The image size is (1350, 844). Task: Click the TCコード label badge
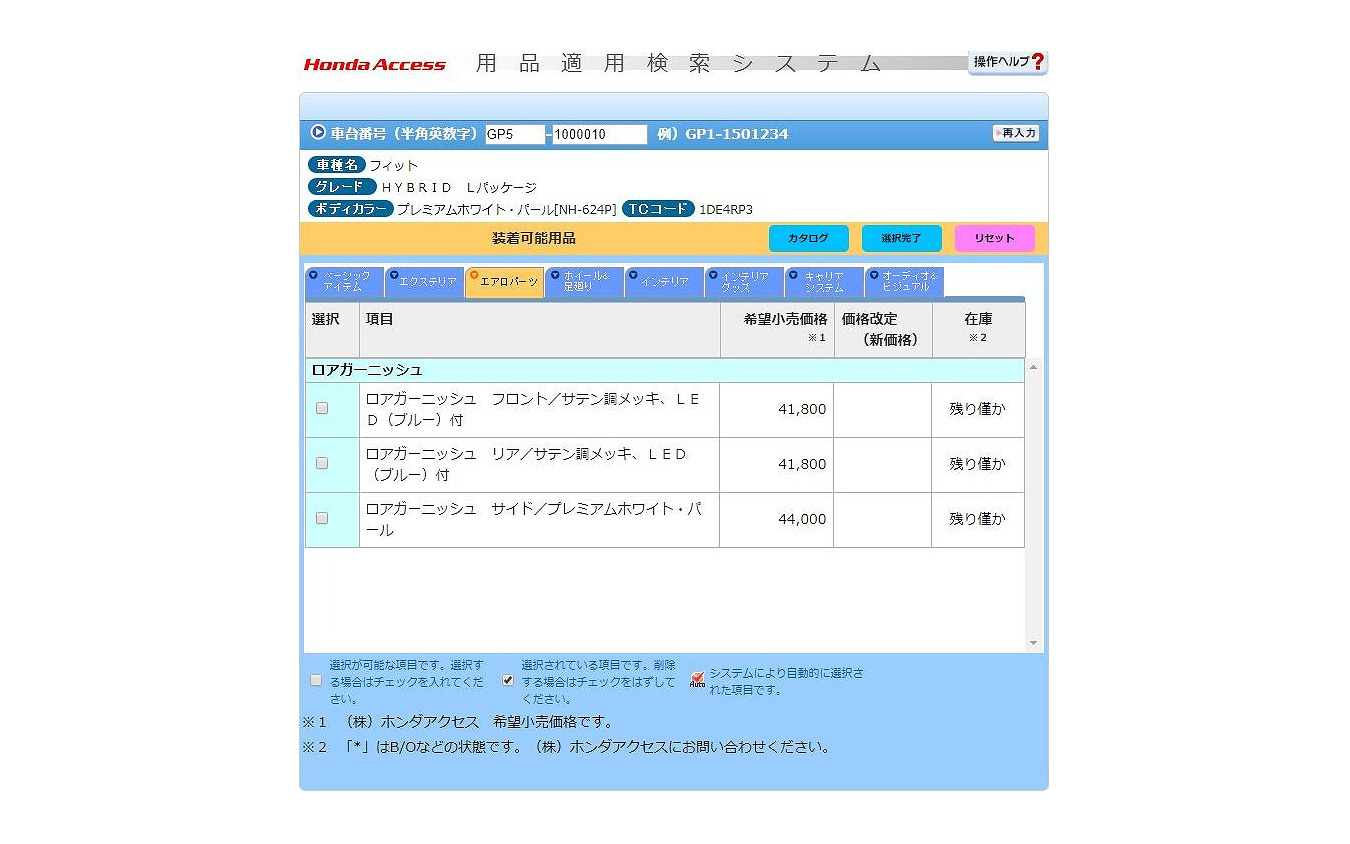[x=657, y=209]
